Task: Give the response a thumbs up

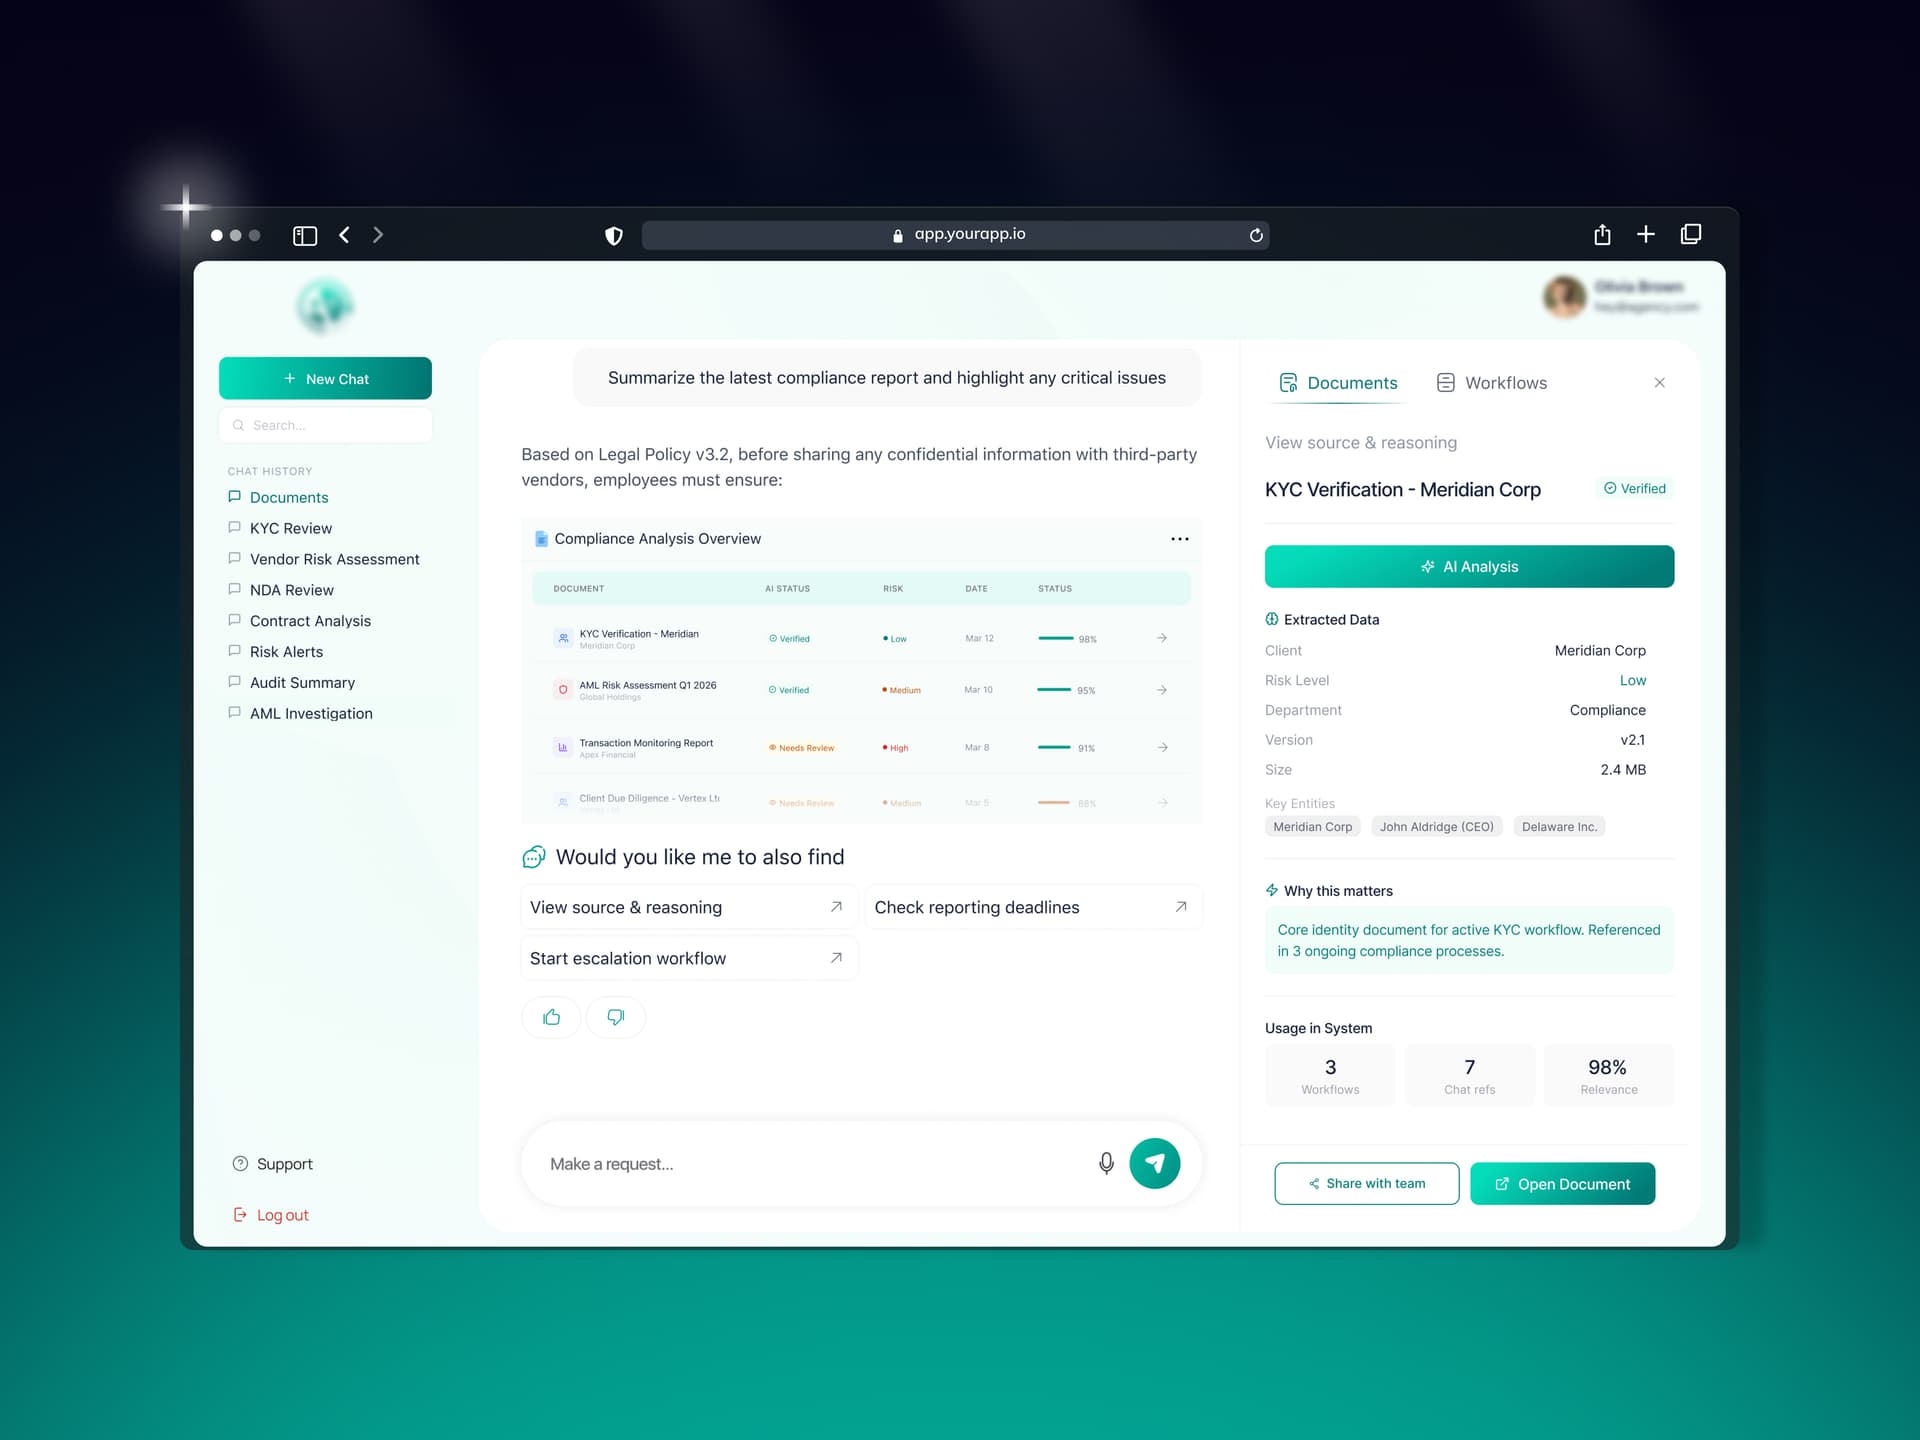Action: click(x=551, y=1017)
